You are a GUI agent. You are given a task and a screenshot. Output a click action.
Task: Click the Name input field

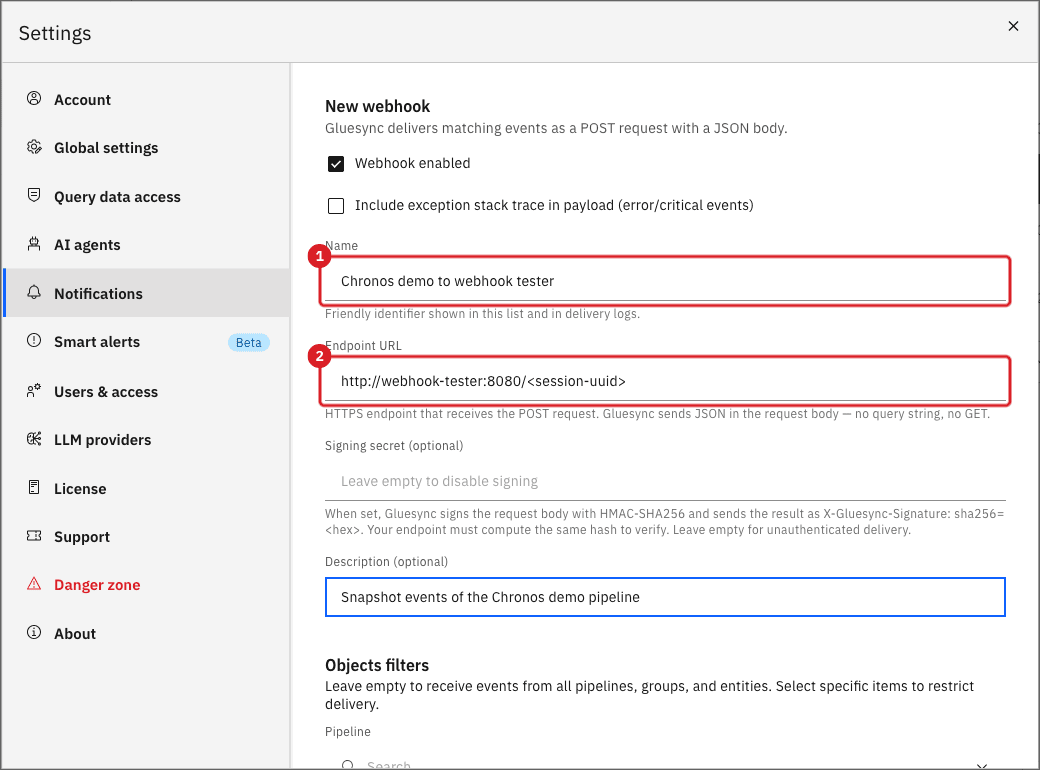click(x=665, y=281)
